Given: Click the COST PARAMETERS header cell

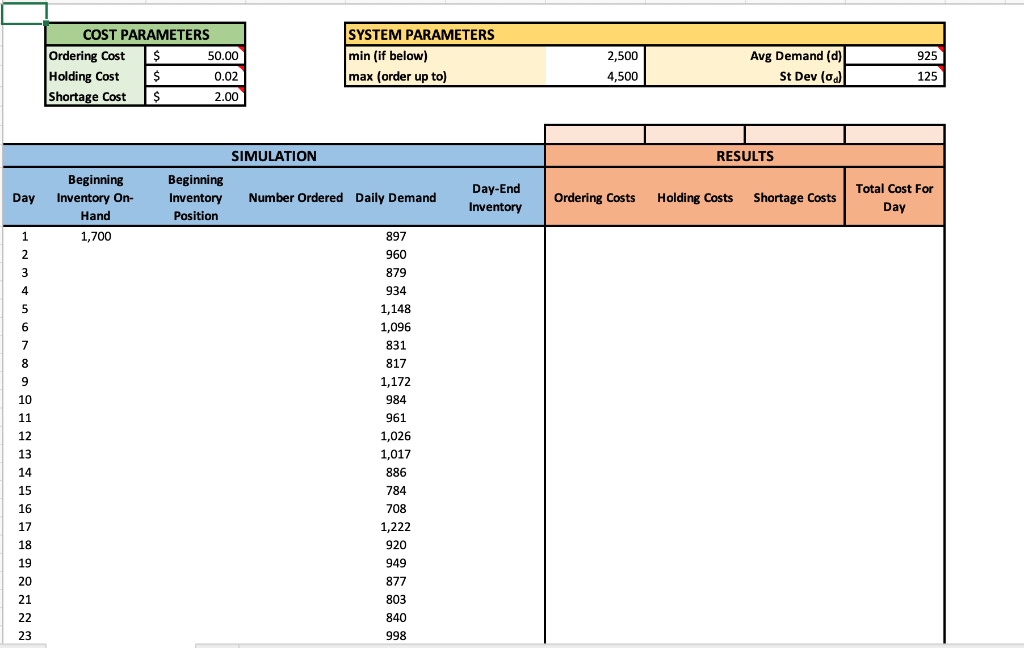Looking at the screenshot, I should click(144, 34).
